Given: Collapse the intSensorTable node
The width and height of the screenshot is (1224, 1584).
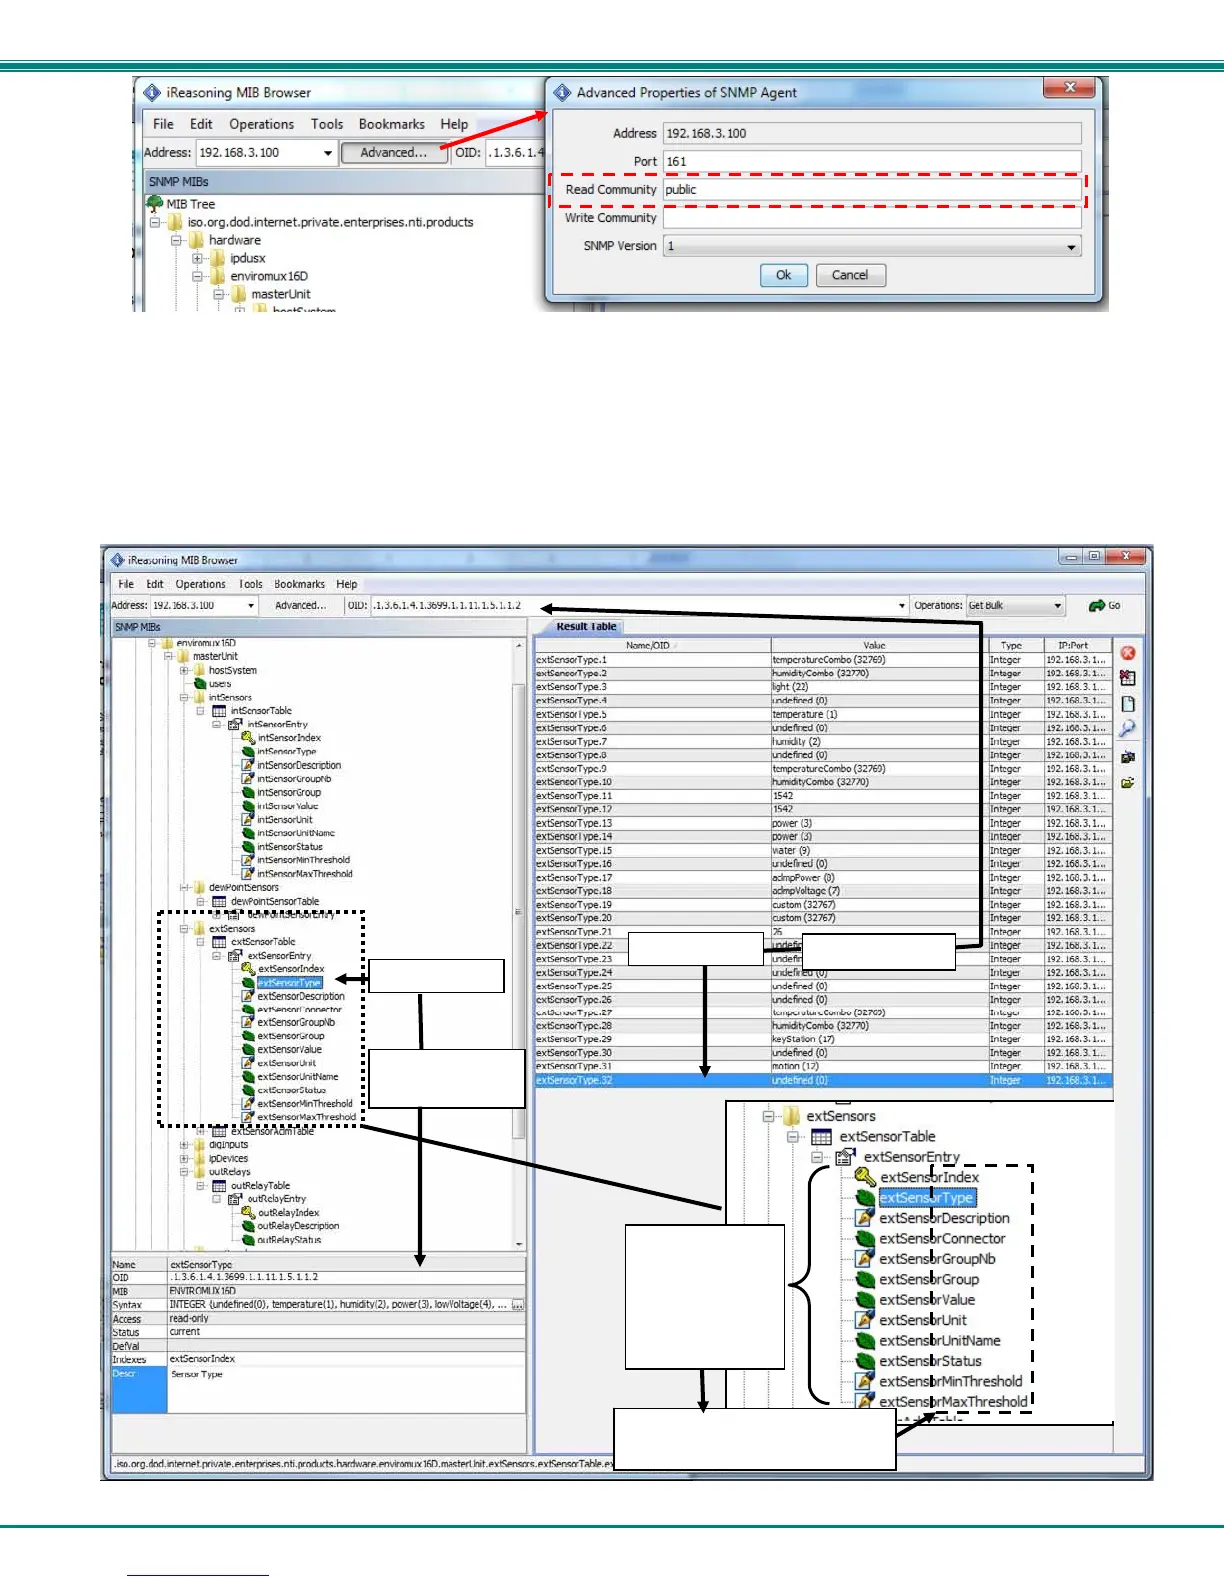Looking at the screenshot, I should coord(200,711).
